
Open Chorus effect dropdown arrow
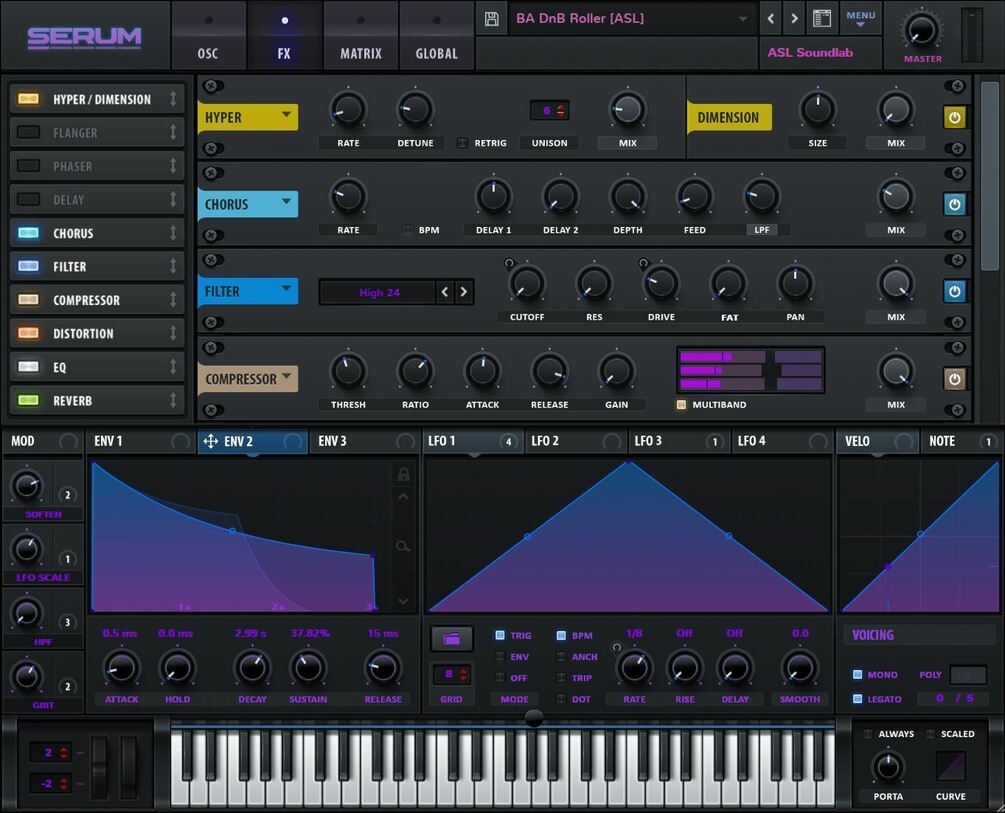pos(286,201)
